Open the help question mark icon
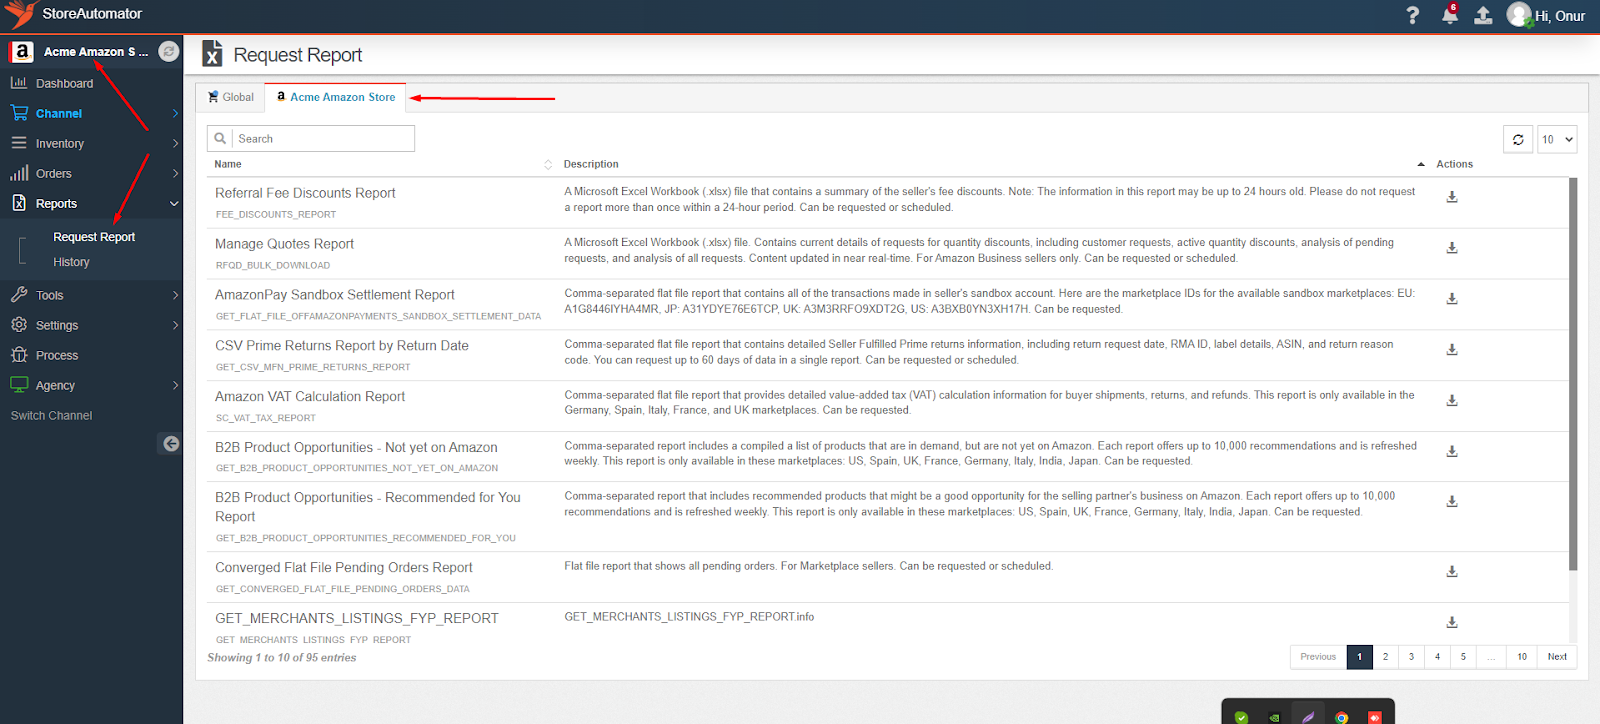Viewport: 1600px width, 724px height. pos(1412,15)
